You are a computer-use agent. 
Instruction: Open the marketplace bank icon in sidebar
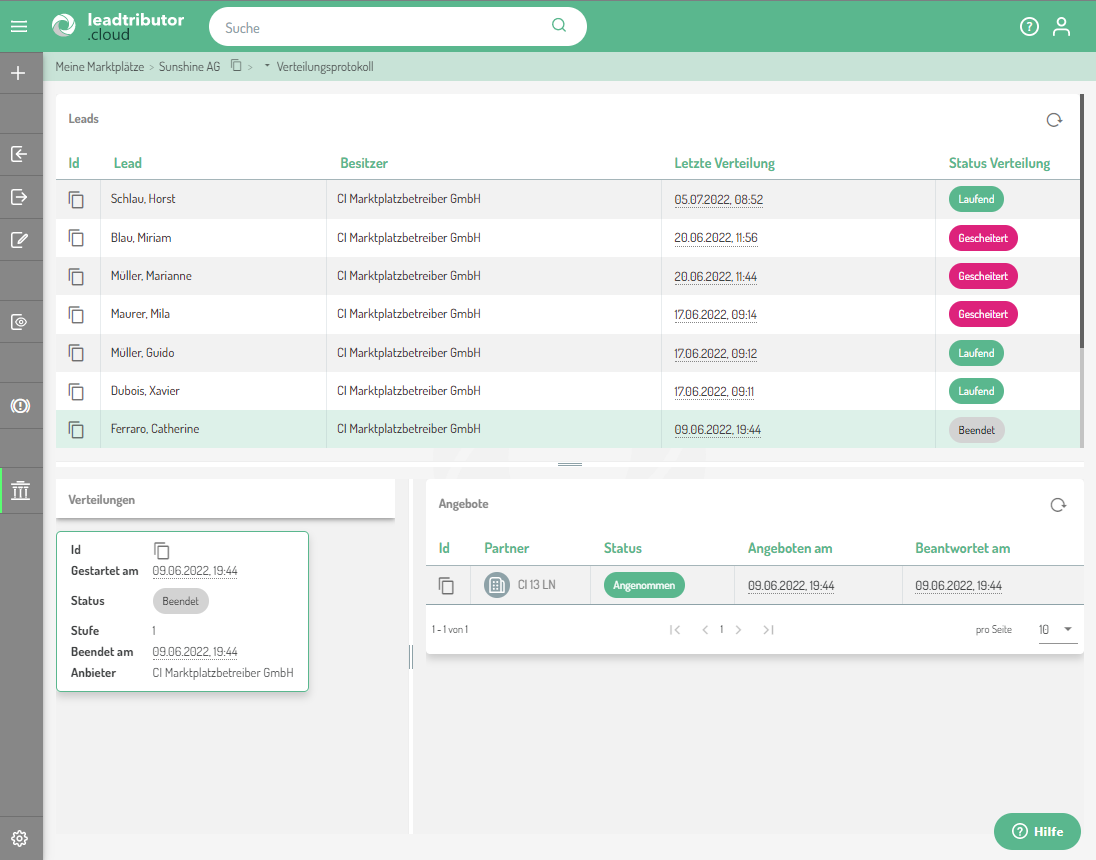coord(20,490)
